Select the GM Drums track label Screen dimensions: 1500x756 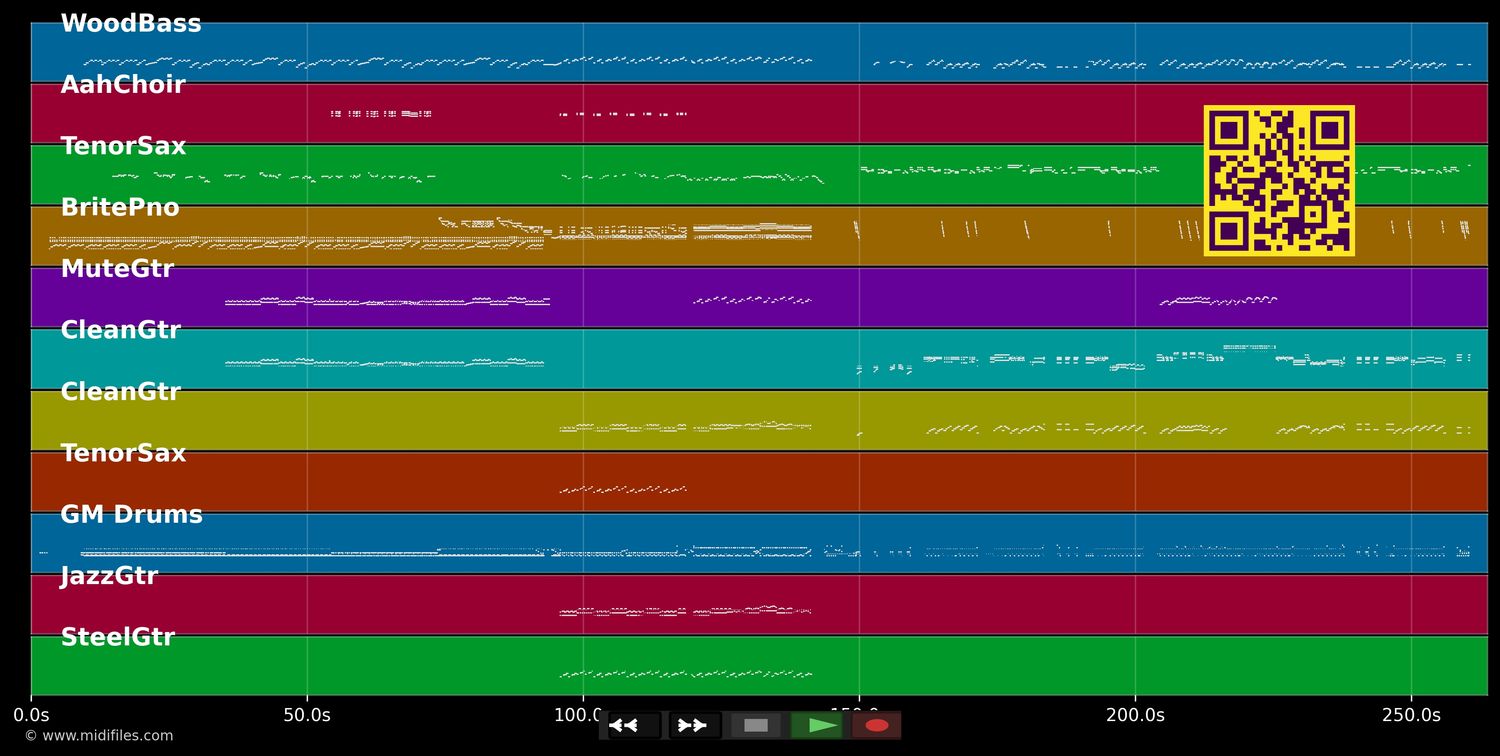131,514
